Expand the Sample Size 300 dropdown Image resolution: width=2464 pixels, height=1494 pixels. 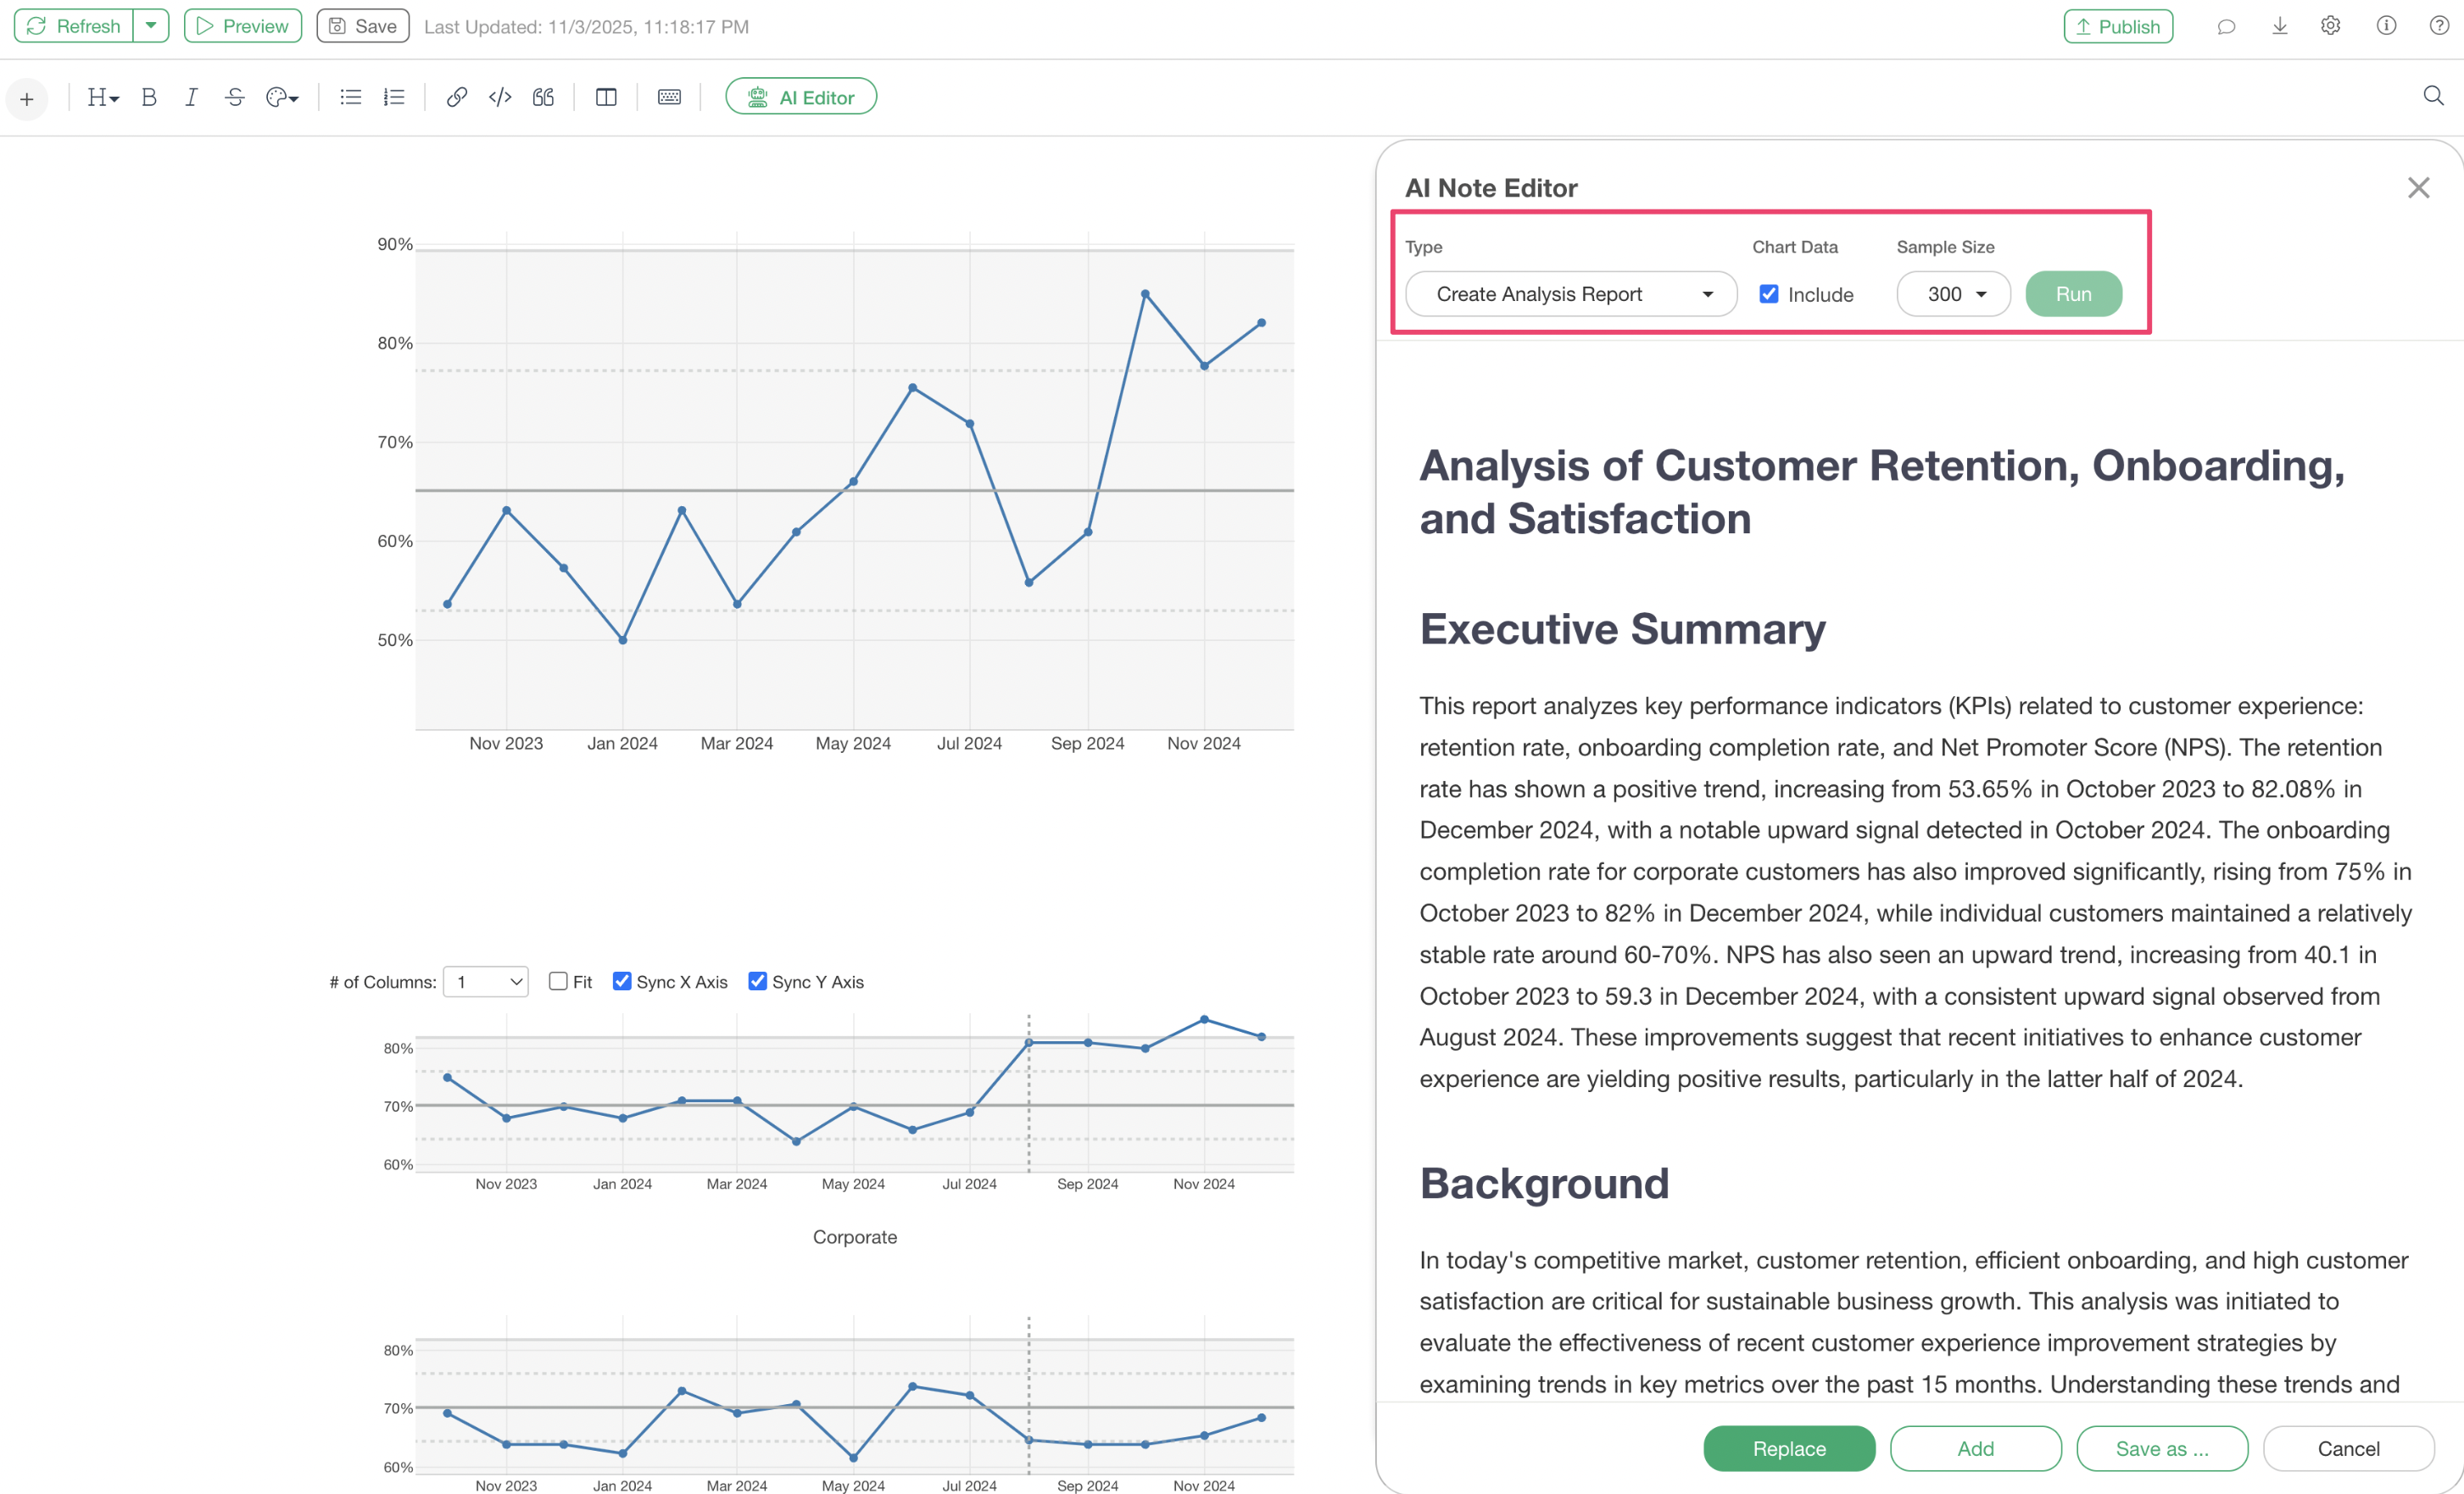point(1953,294)
